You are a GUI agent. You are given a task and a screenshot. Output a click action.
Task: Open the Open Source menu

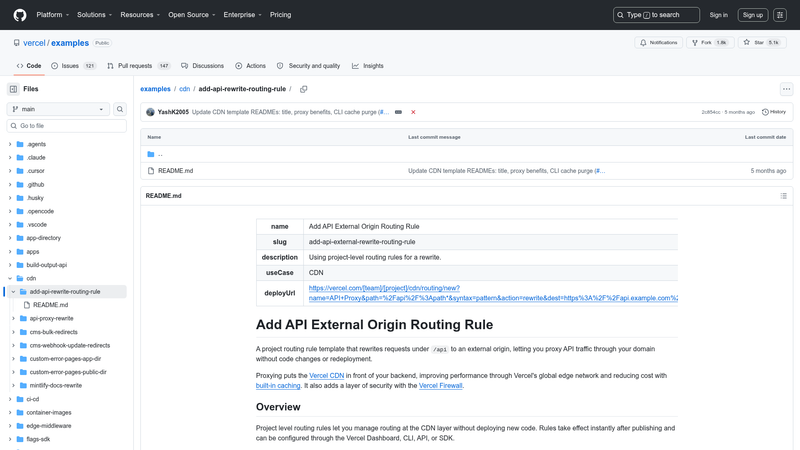pos(192,15)
